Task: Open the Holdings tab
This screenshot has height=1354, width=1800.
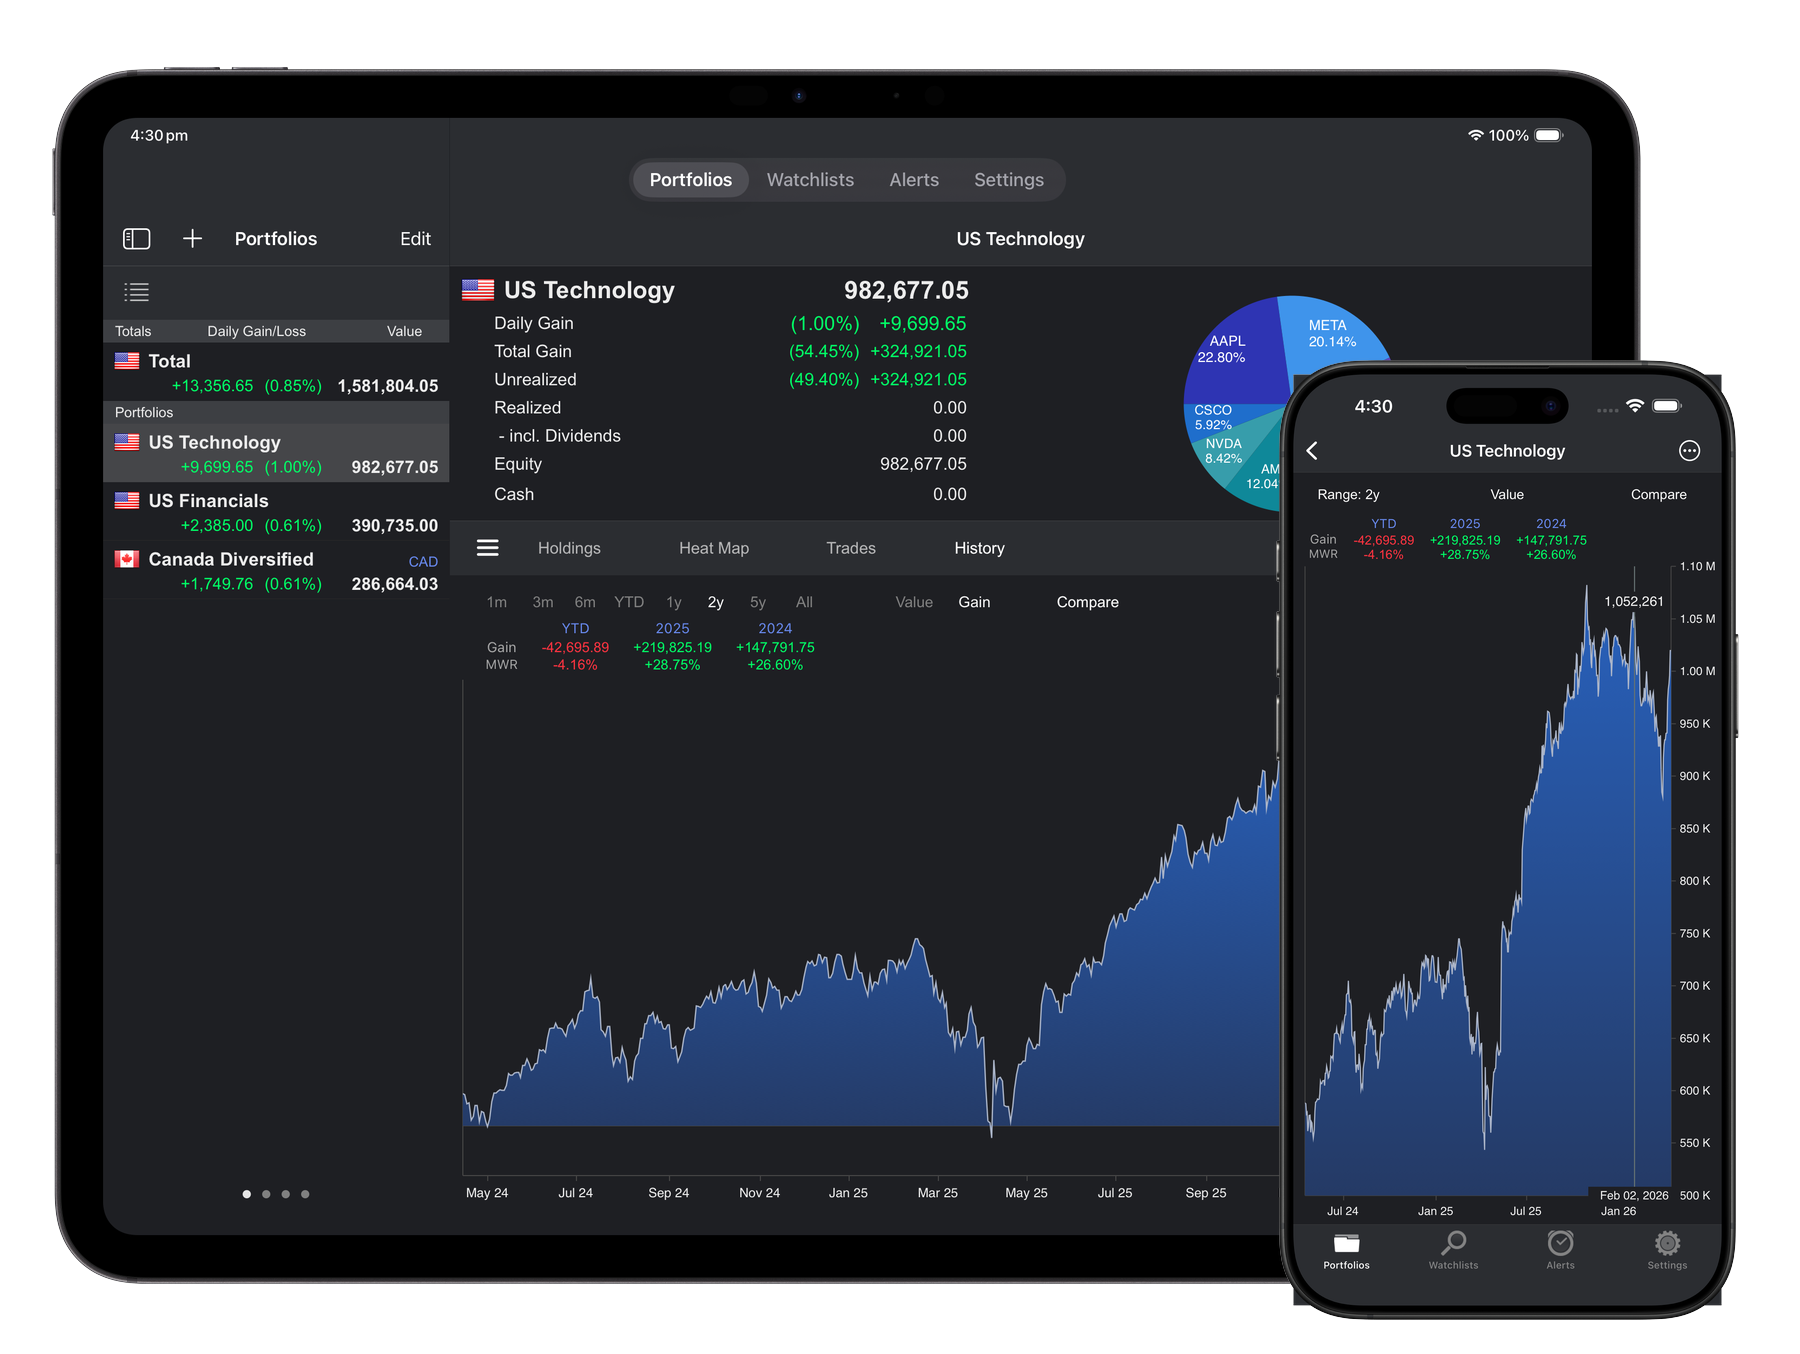Action: (x=569, y=548)
